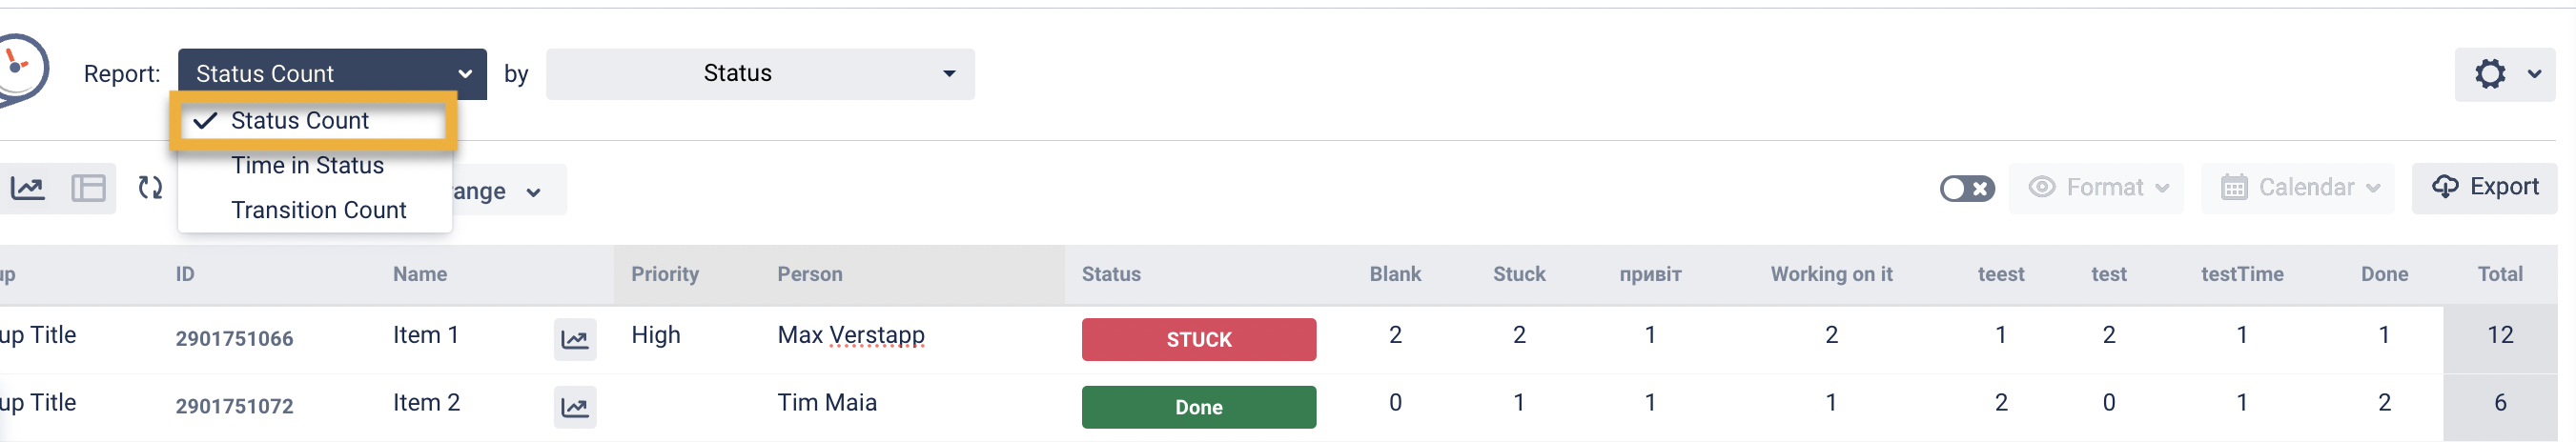Viewport: 2576px width, 442px height.
Task: Select the checked Status Count option
Action: (x=300, y=121)
